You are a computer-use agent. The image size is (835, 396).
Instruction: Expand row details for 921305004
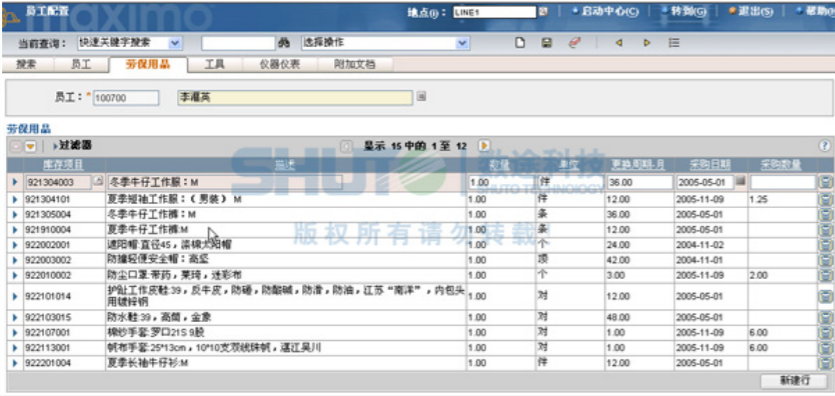[15, 214]
